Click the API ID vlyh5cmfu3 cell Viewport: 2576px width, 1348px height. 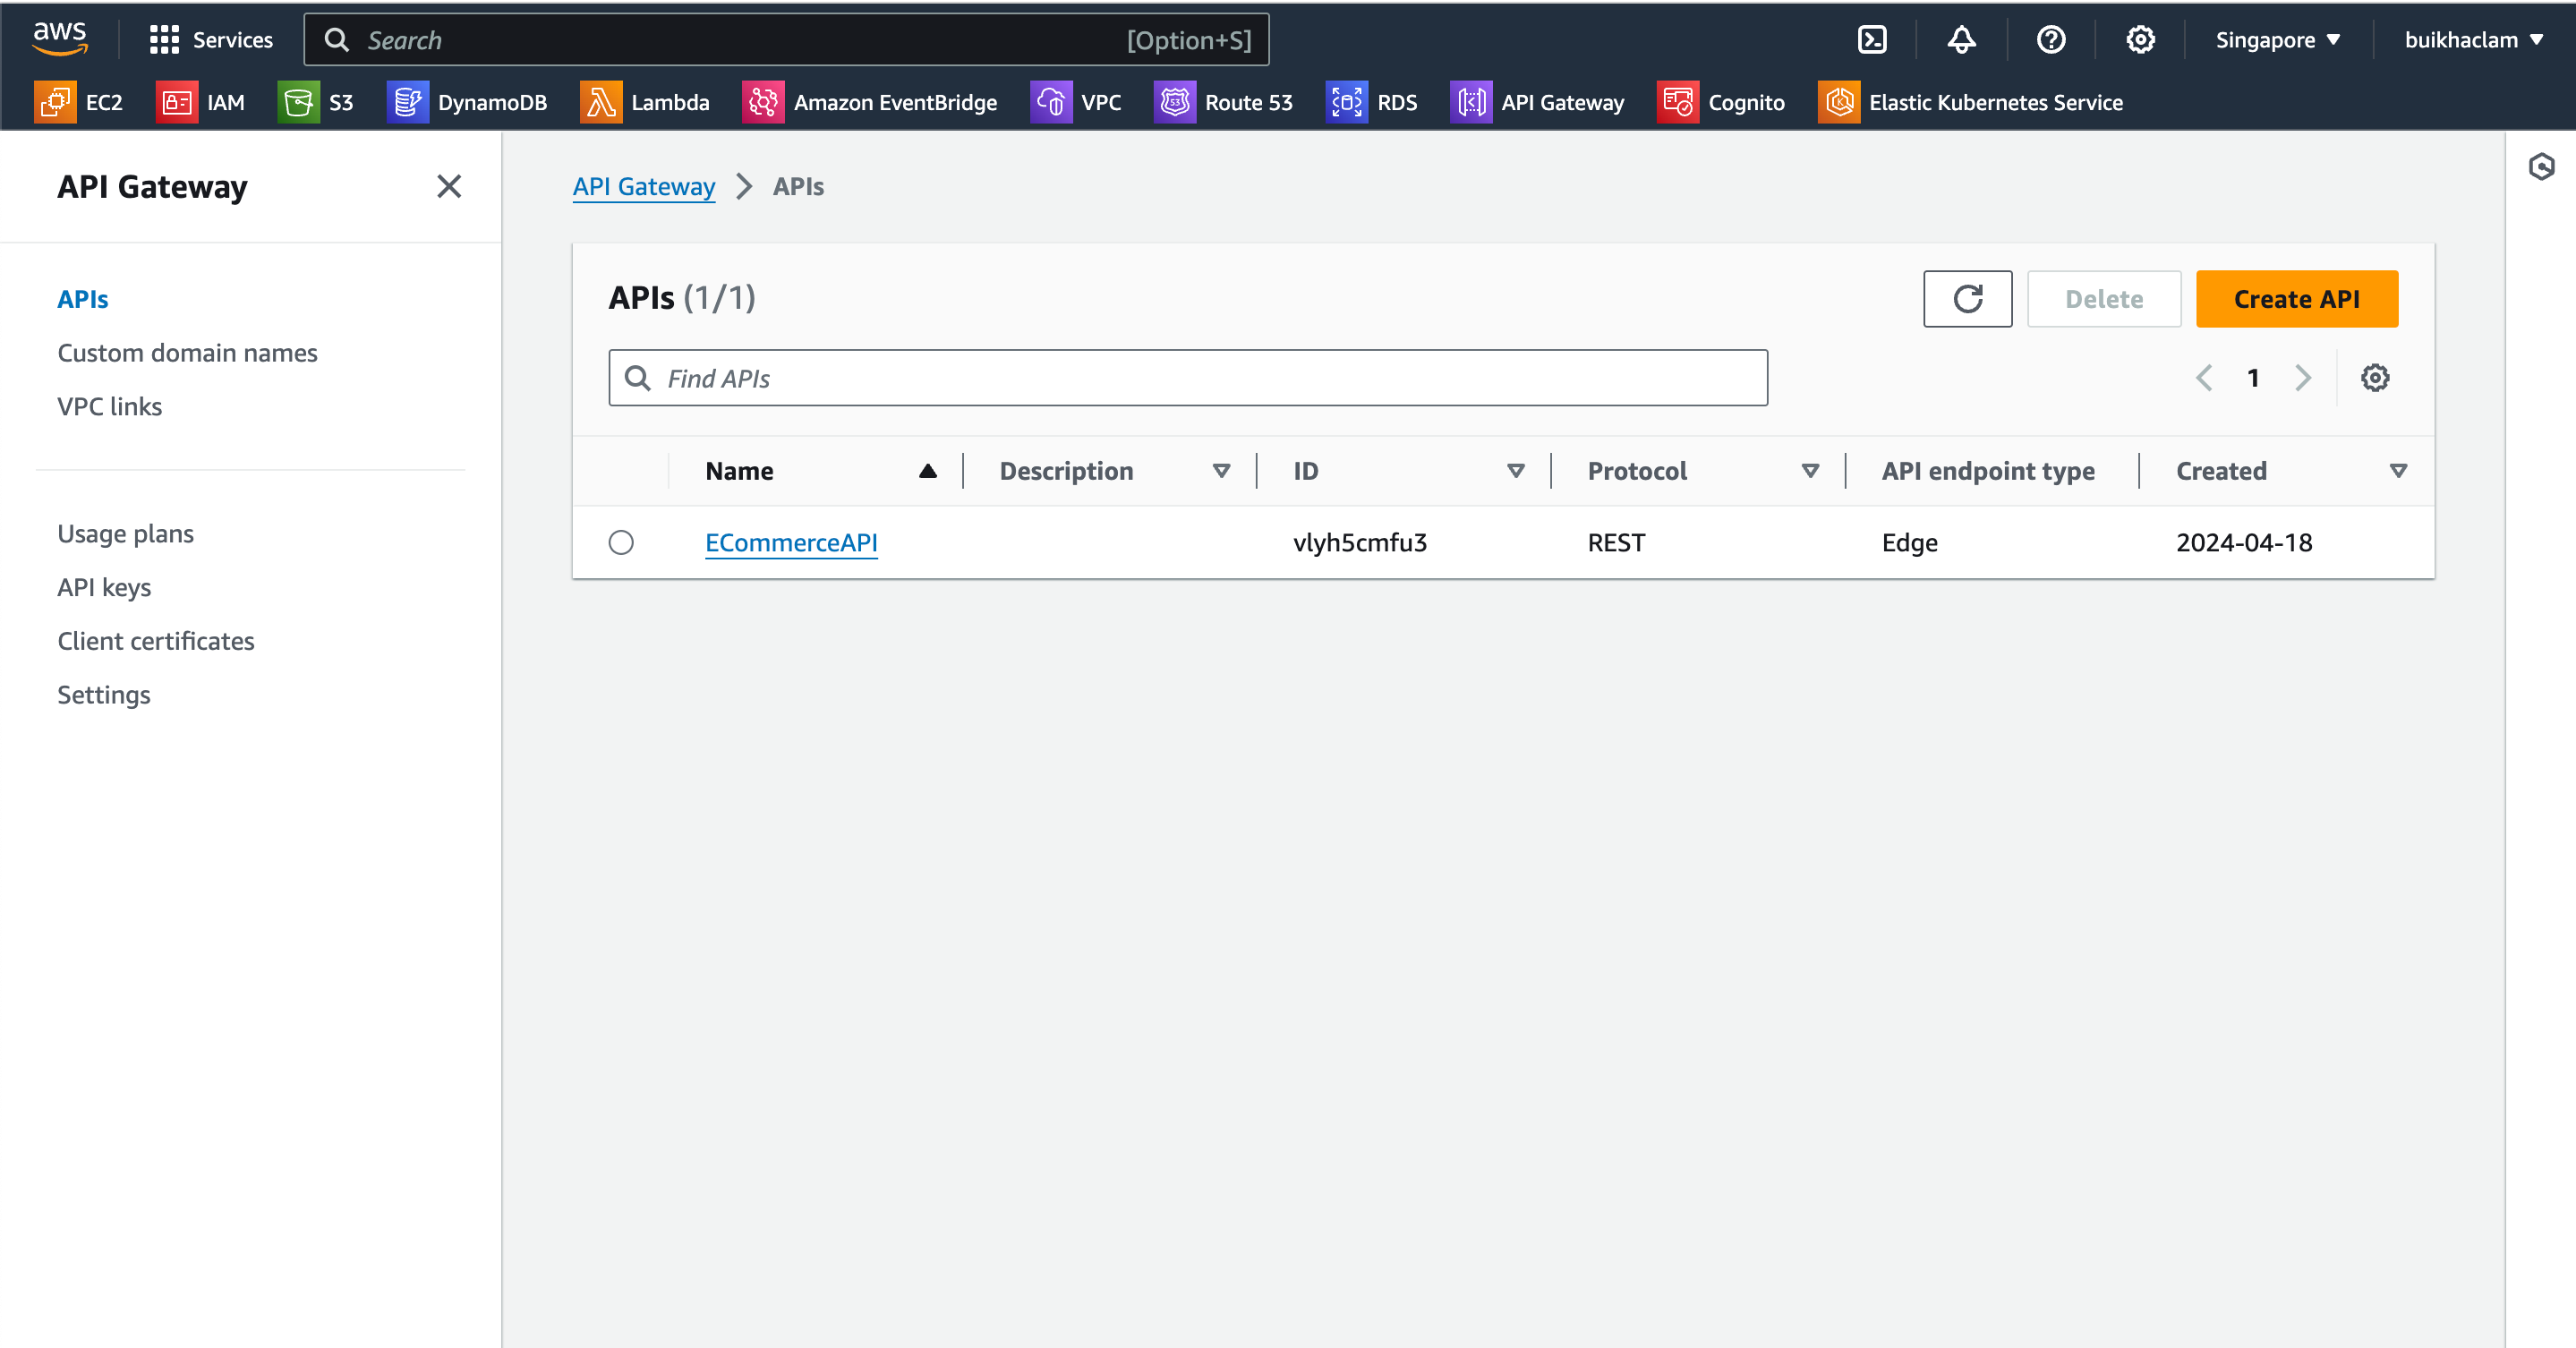1360,543
